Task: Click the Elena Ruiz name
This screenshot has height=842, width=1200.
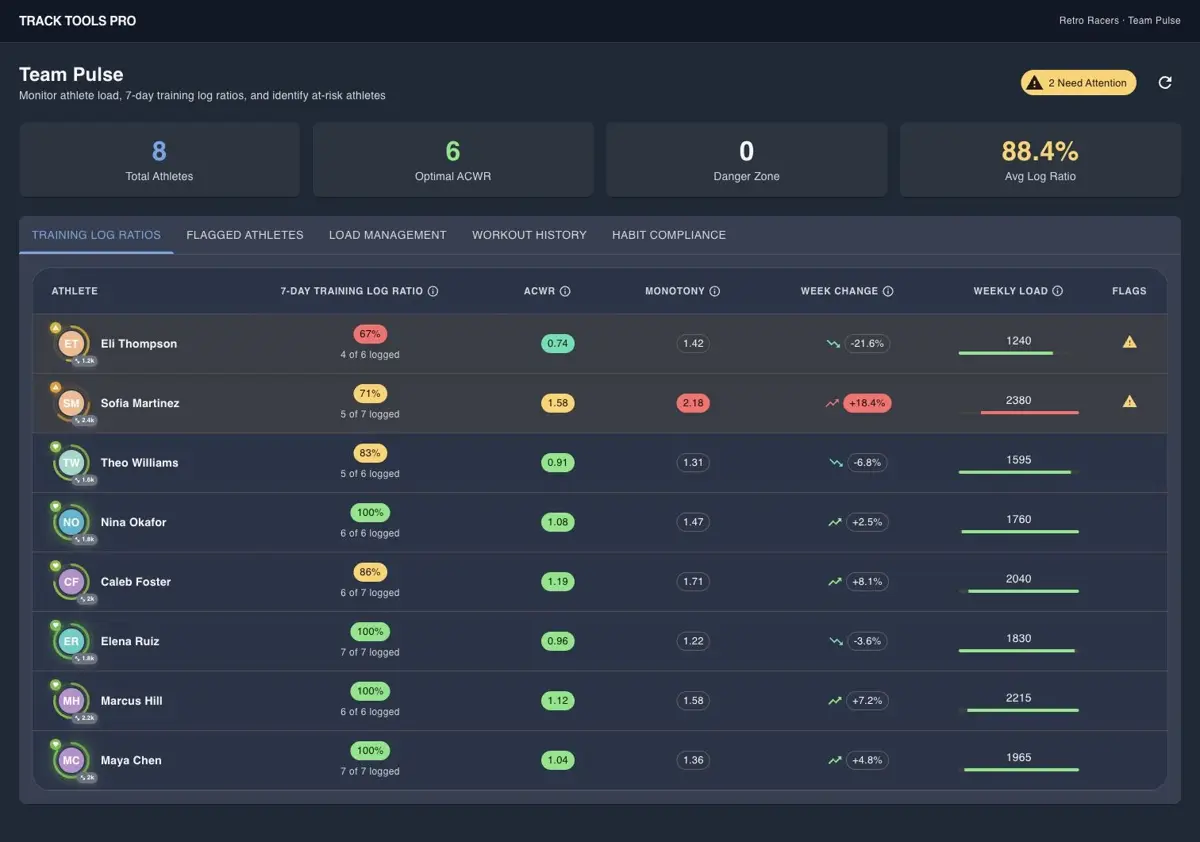Action: pyautogui.click(x=130, y=641)
